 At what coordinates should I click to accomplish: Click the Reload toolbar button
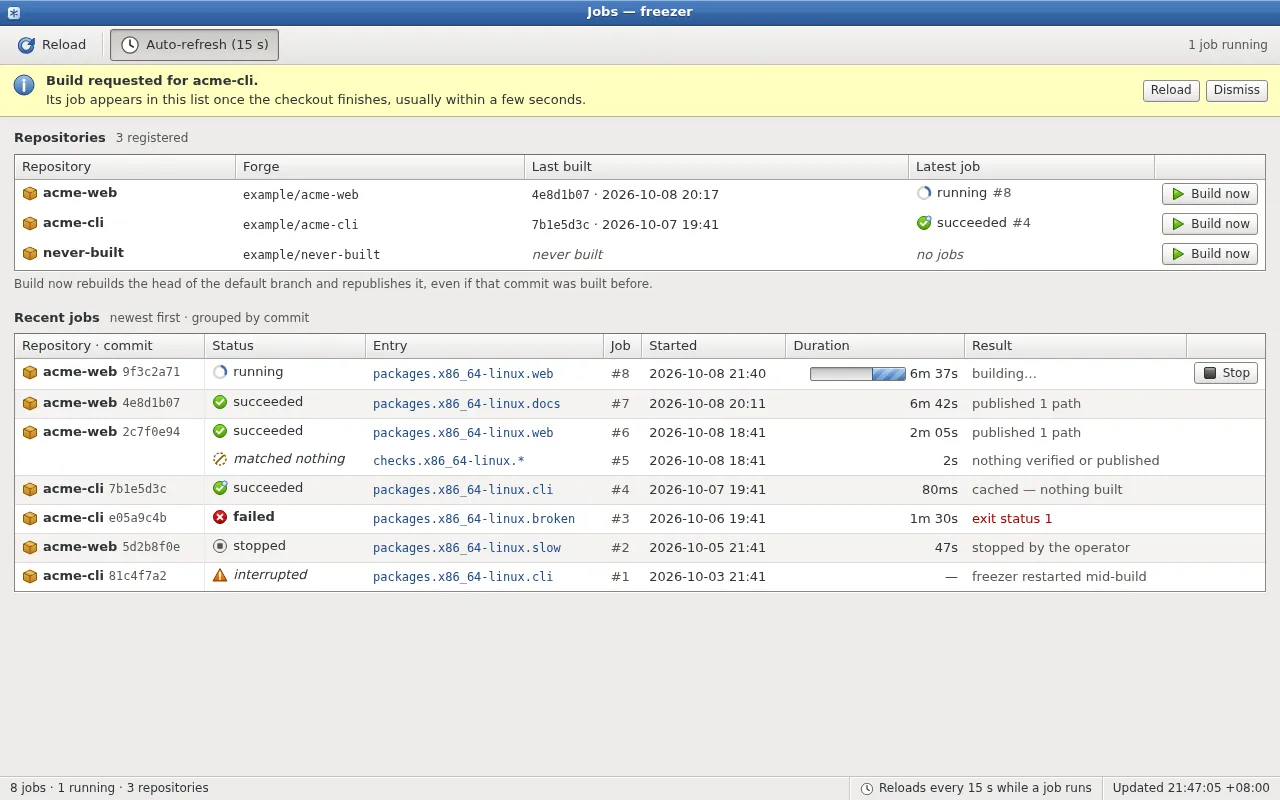(x=52, y=45)
